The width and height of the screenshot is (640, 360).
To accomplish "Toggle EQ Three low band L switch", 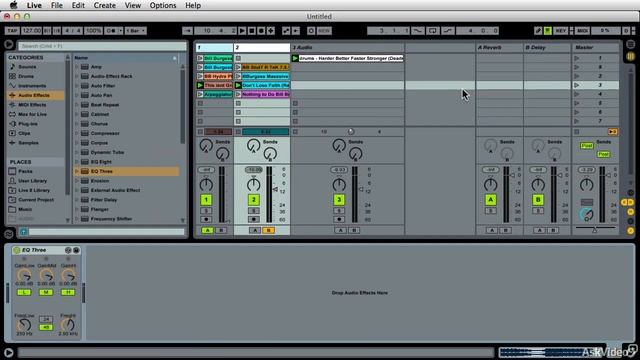I will coord(24,292).
